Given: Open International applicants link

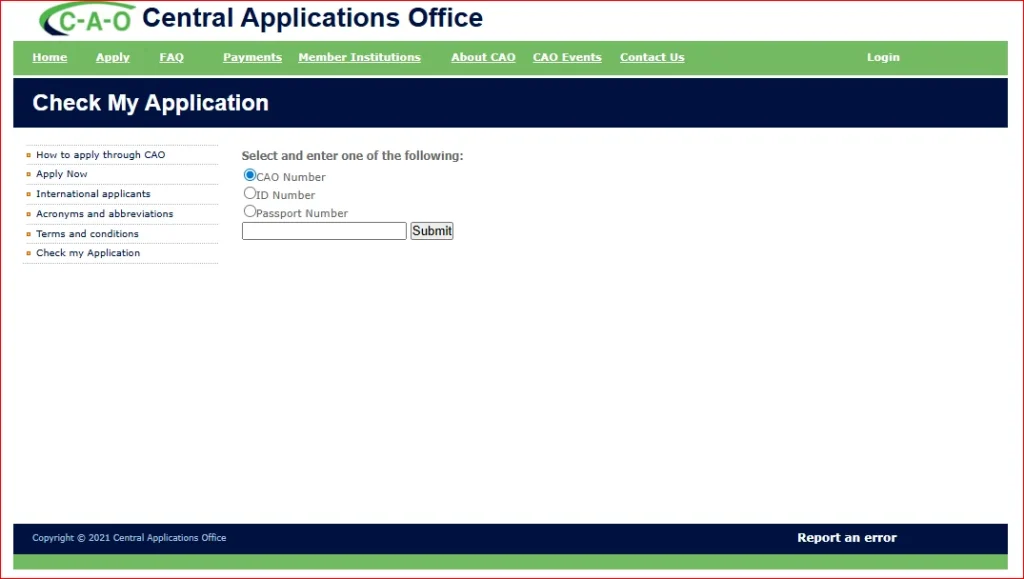Looking at the screenshot, I should [93, 194].
